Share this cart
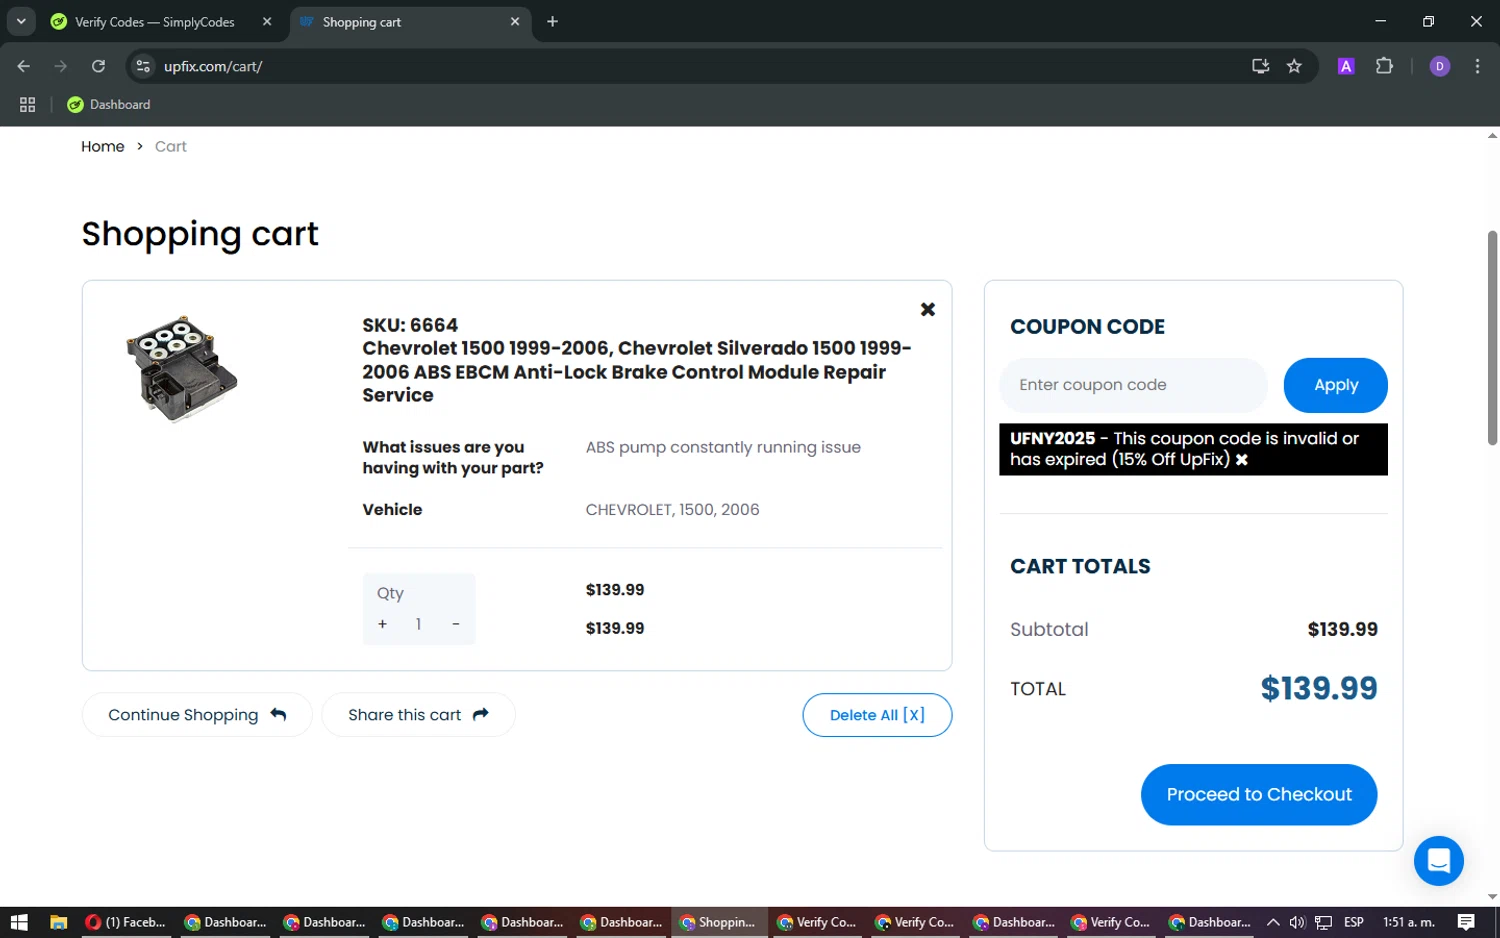 (418, 715)
